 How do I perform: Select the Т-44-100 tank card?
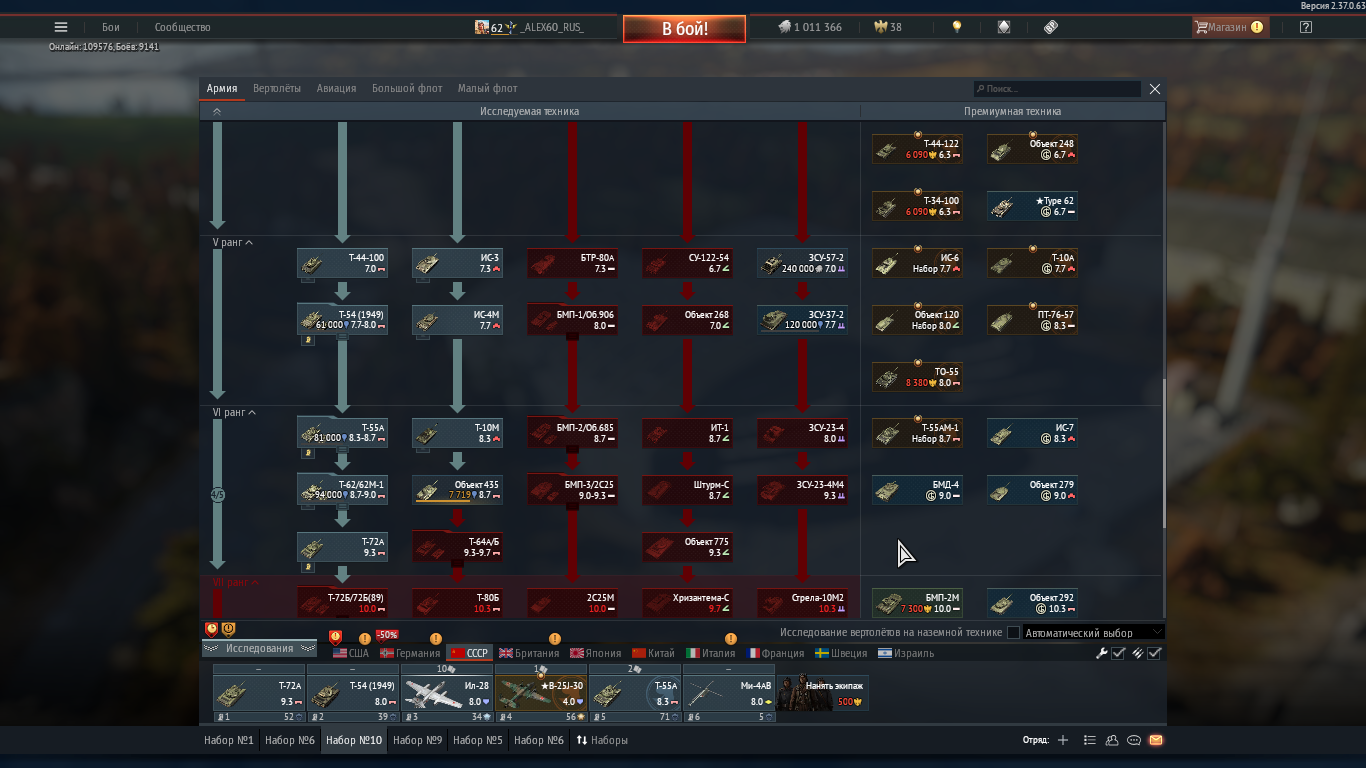tap(343, 263)
